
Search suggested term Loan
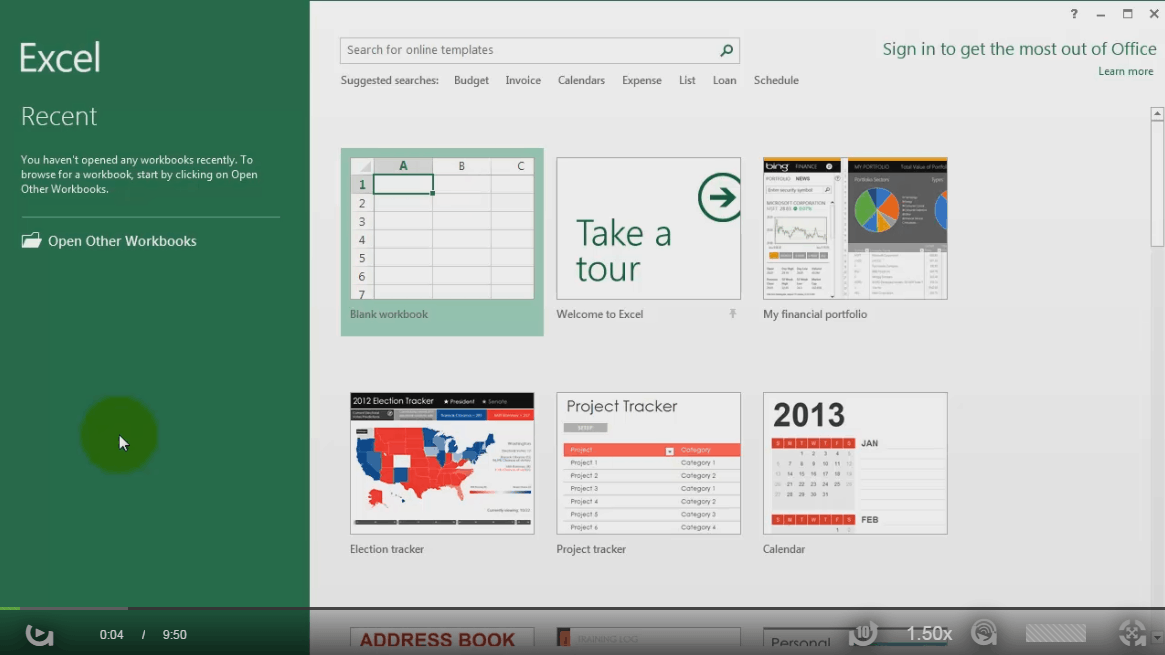pos(724,80)
